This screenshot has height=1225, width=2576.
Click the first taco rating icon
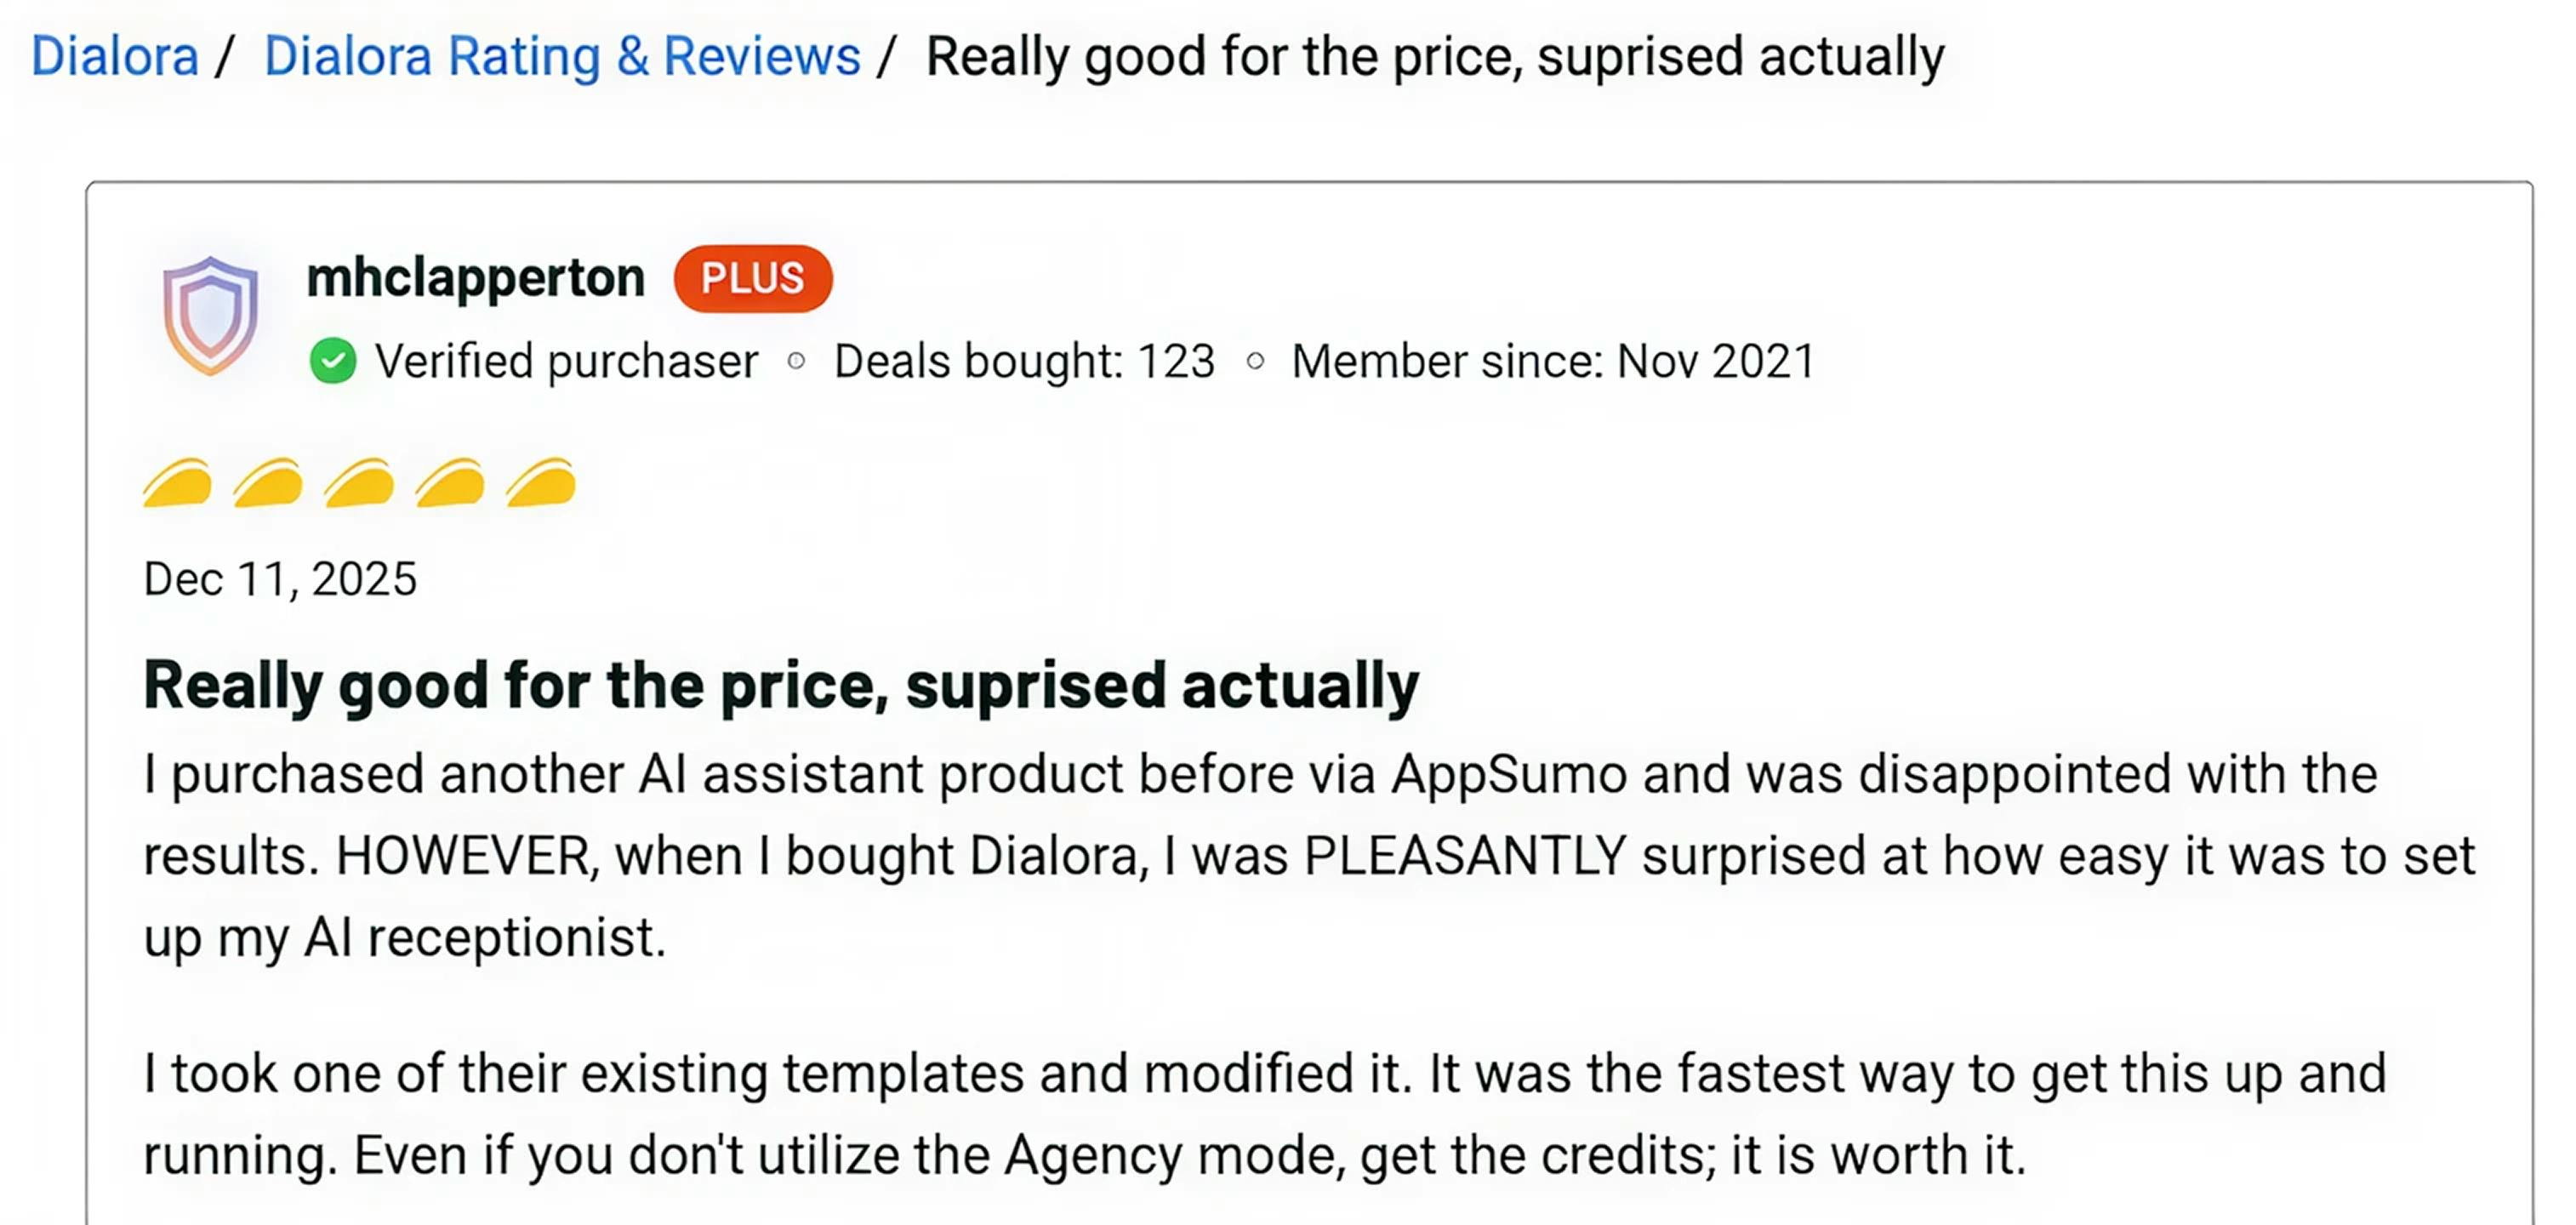178,483
